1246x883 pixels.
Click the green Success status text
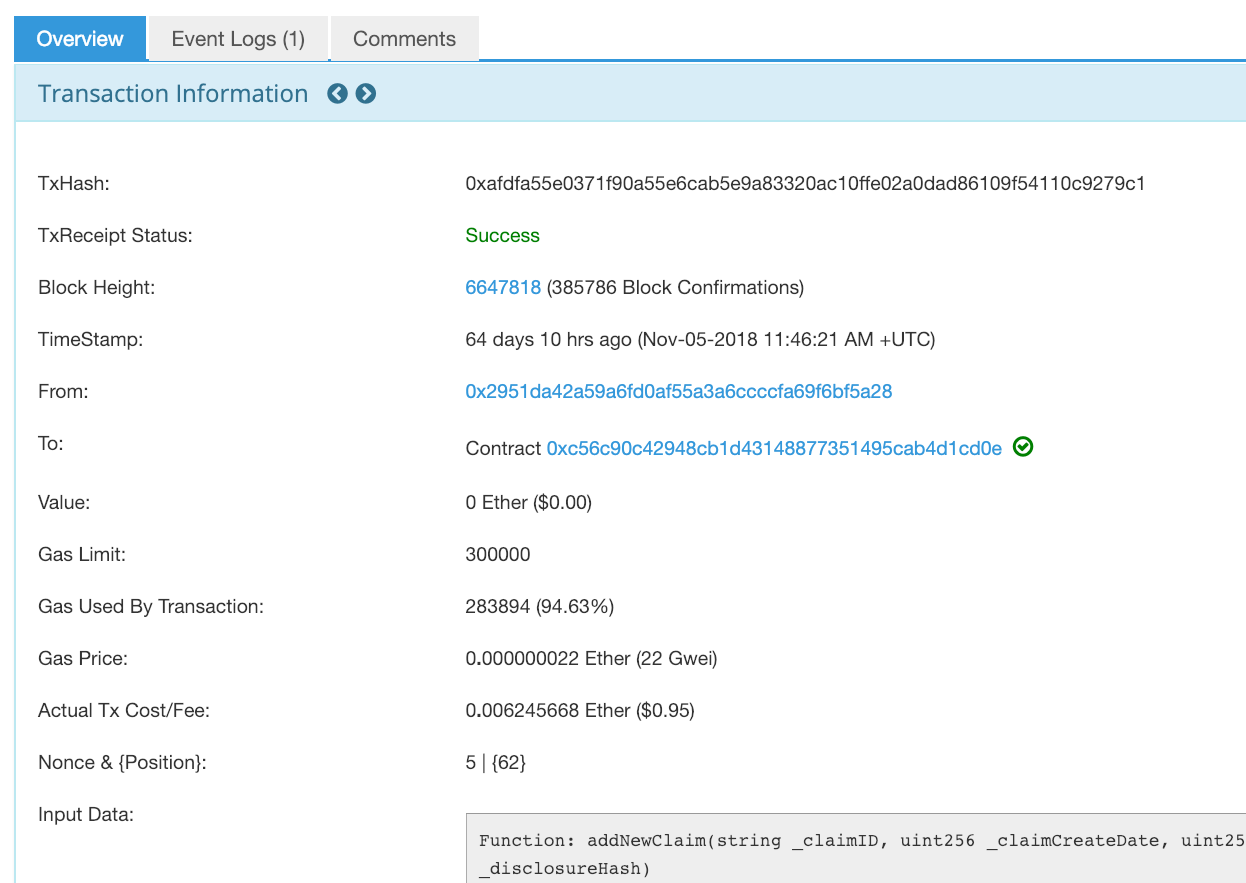click(x=502, y=235)
